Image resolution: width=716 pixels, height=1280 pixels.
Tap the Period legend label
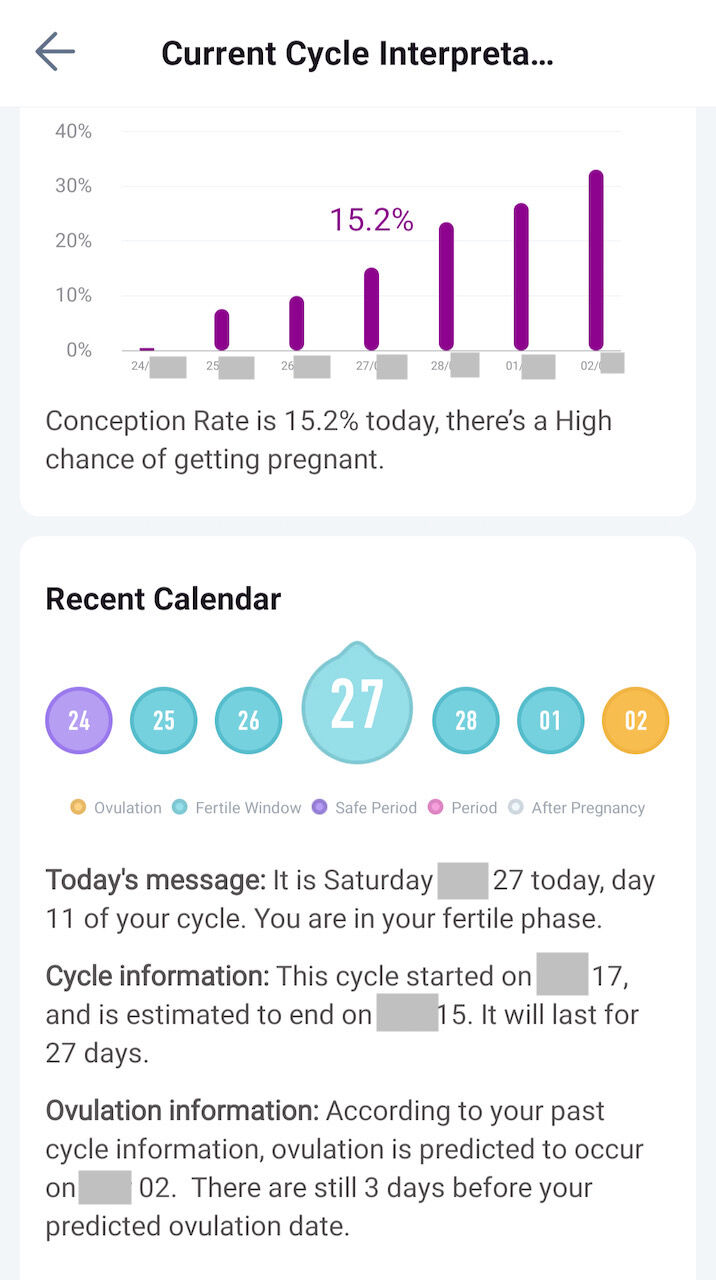coord(474,808)
